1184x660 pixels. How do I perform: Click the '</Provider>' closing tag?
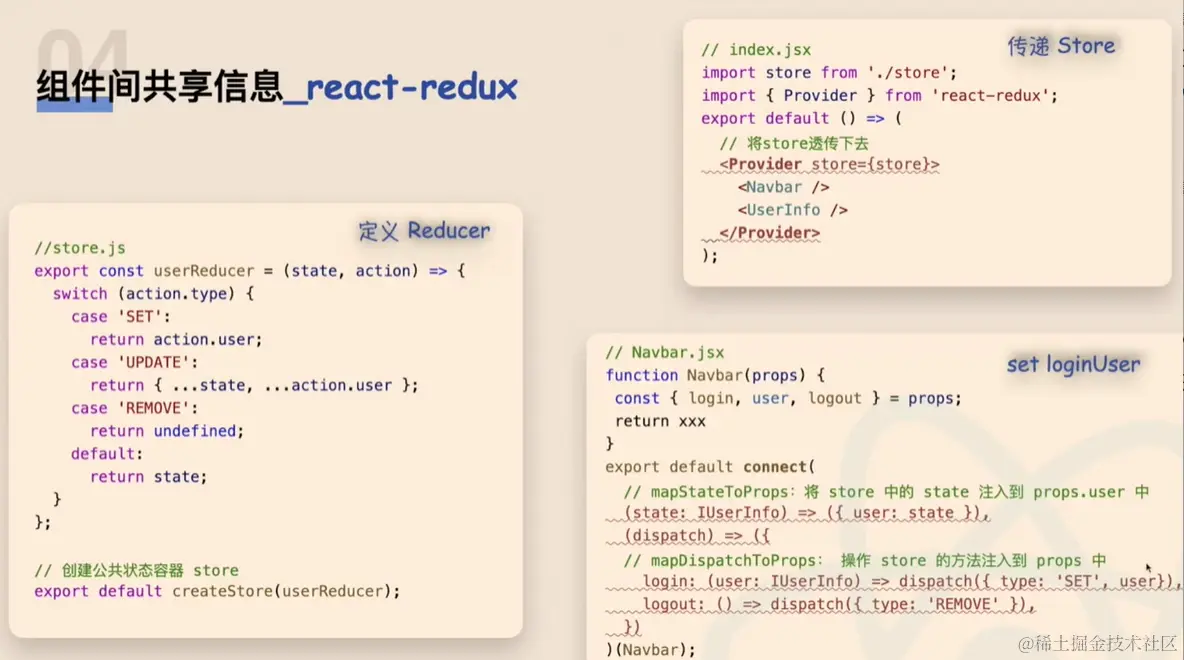point(769,233)
